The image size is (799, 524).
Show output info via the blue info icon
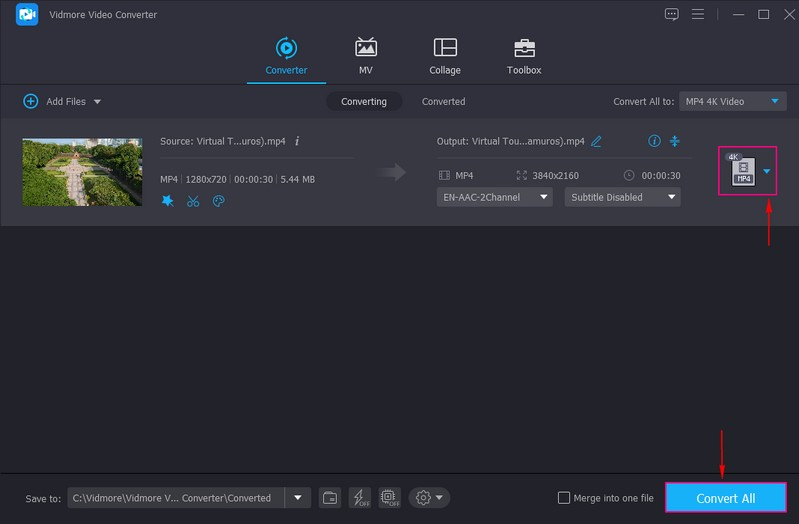[x=654, y=142]
